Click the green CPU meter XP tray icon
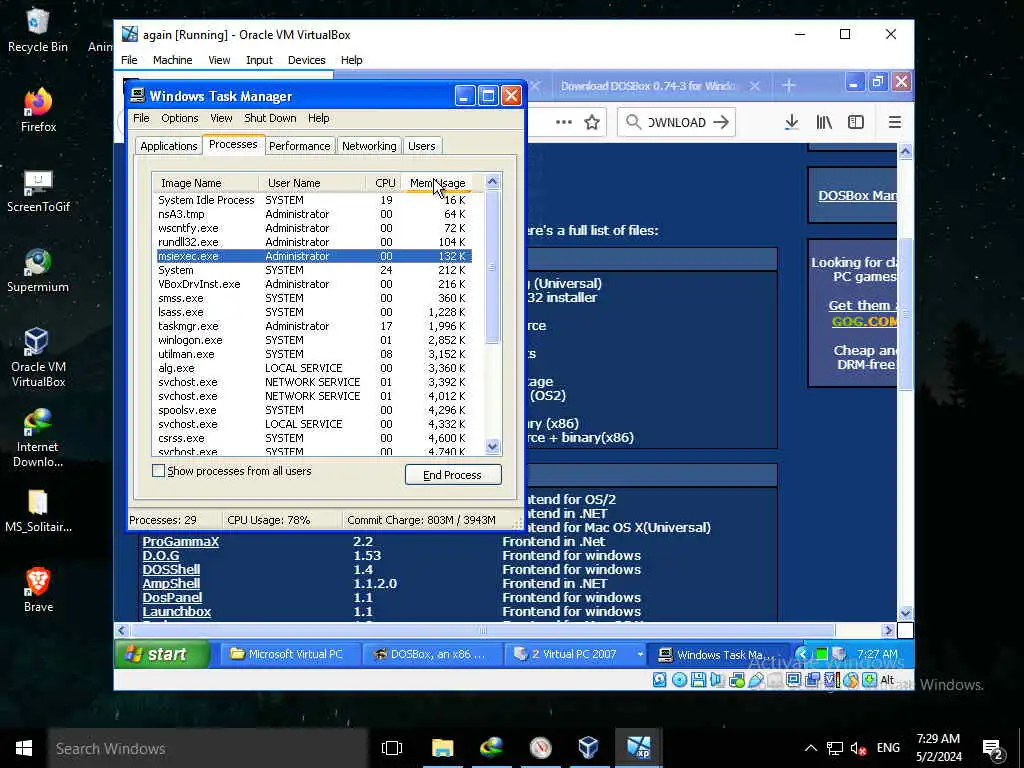The width and height of the screenshot is (1024, 768). [x=822, y=654]
